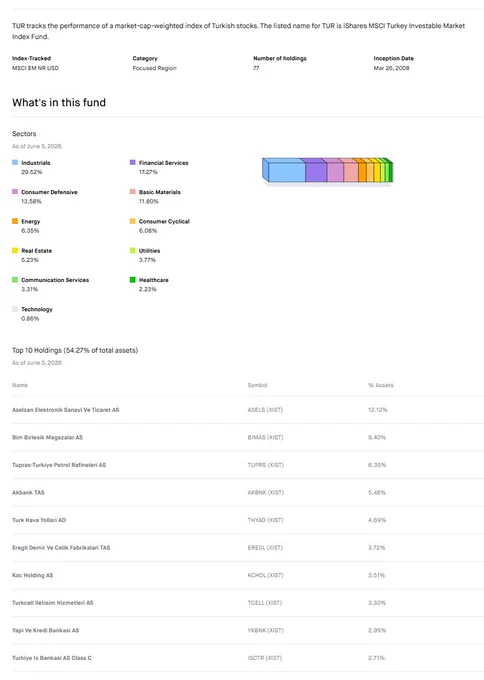
Task: Select the Financial Services sector label
Action: point(164,163)
